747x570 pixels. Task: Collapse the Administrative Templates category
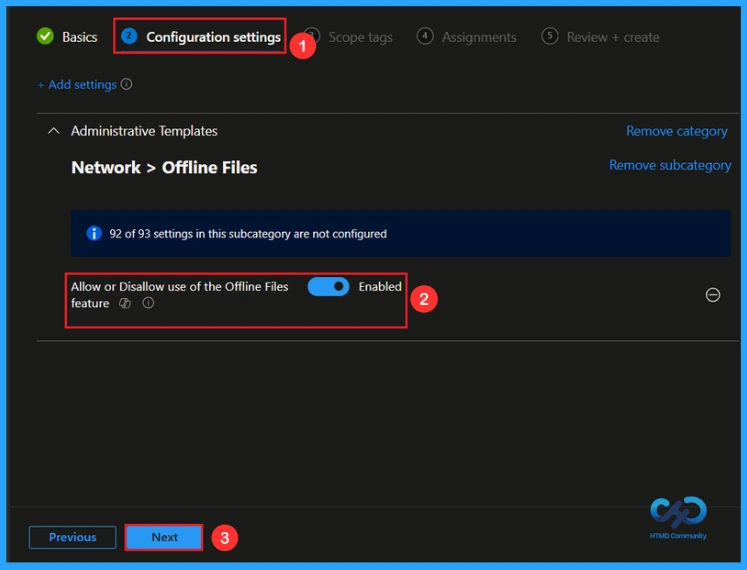tap(54, 131)
